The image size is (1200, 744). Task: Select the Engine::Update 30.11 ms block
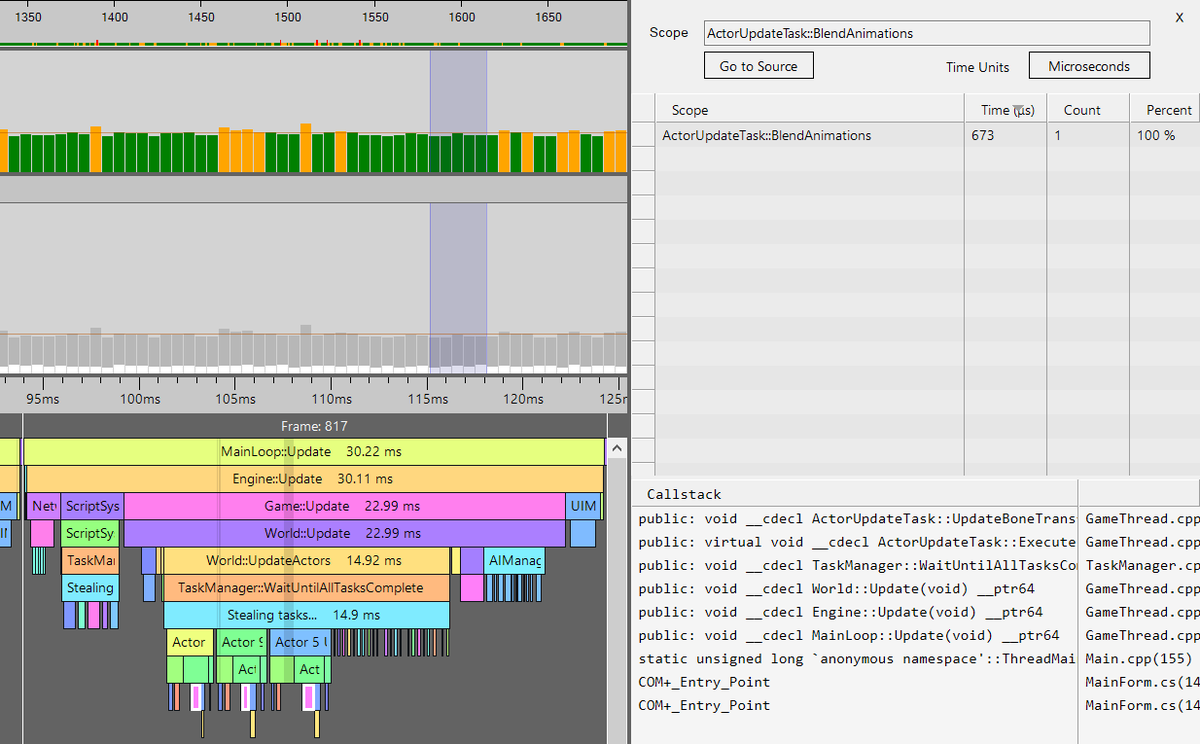pyautogui.click(x=314, y=479)
